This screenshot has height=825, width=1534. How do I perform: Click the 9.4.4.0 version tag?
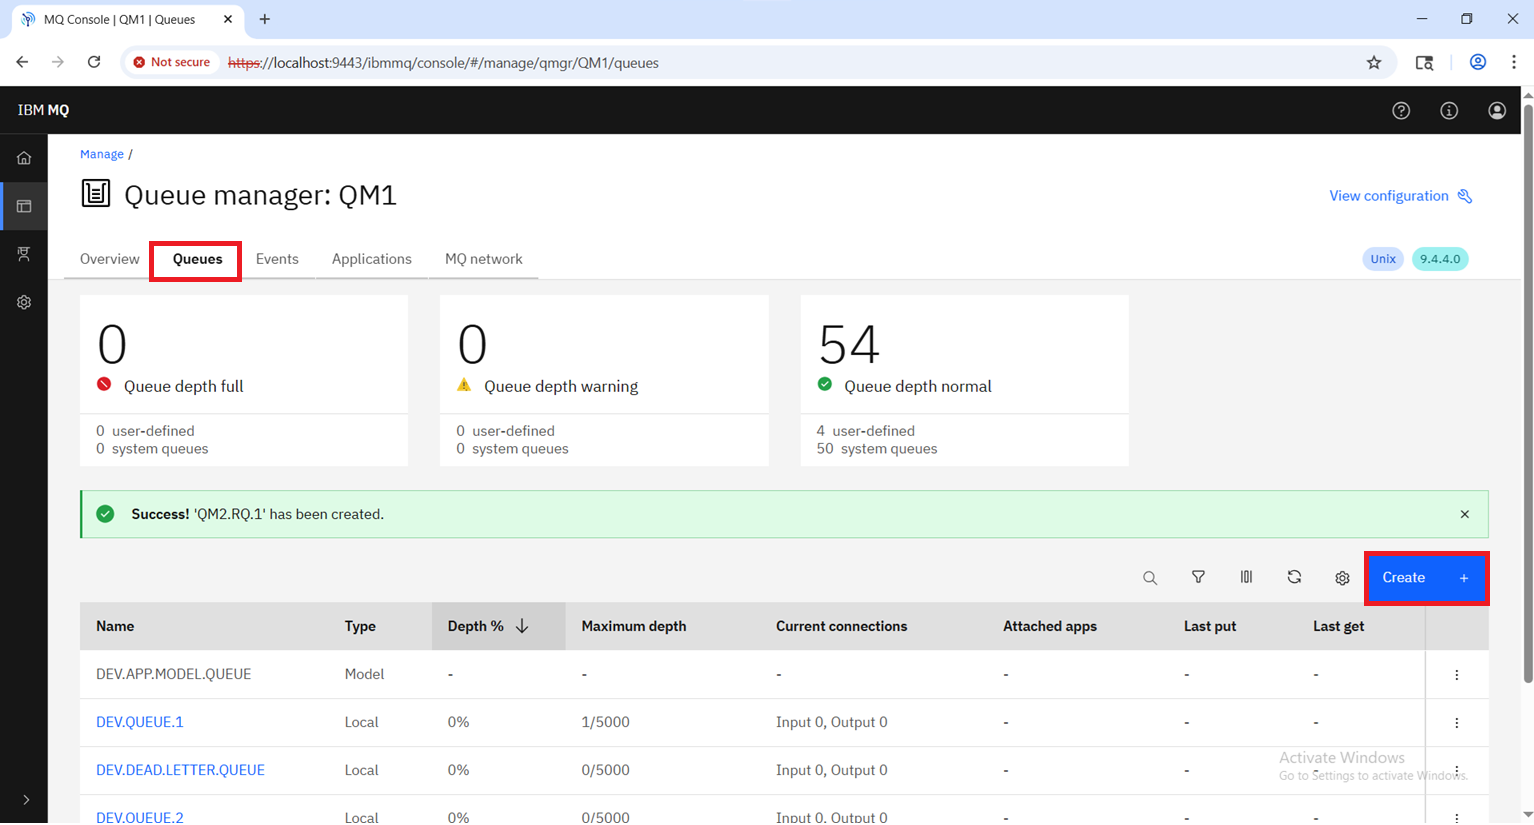coord(1440,259)
